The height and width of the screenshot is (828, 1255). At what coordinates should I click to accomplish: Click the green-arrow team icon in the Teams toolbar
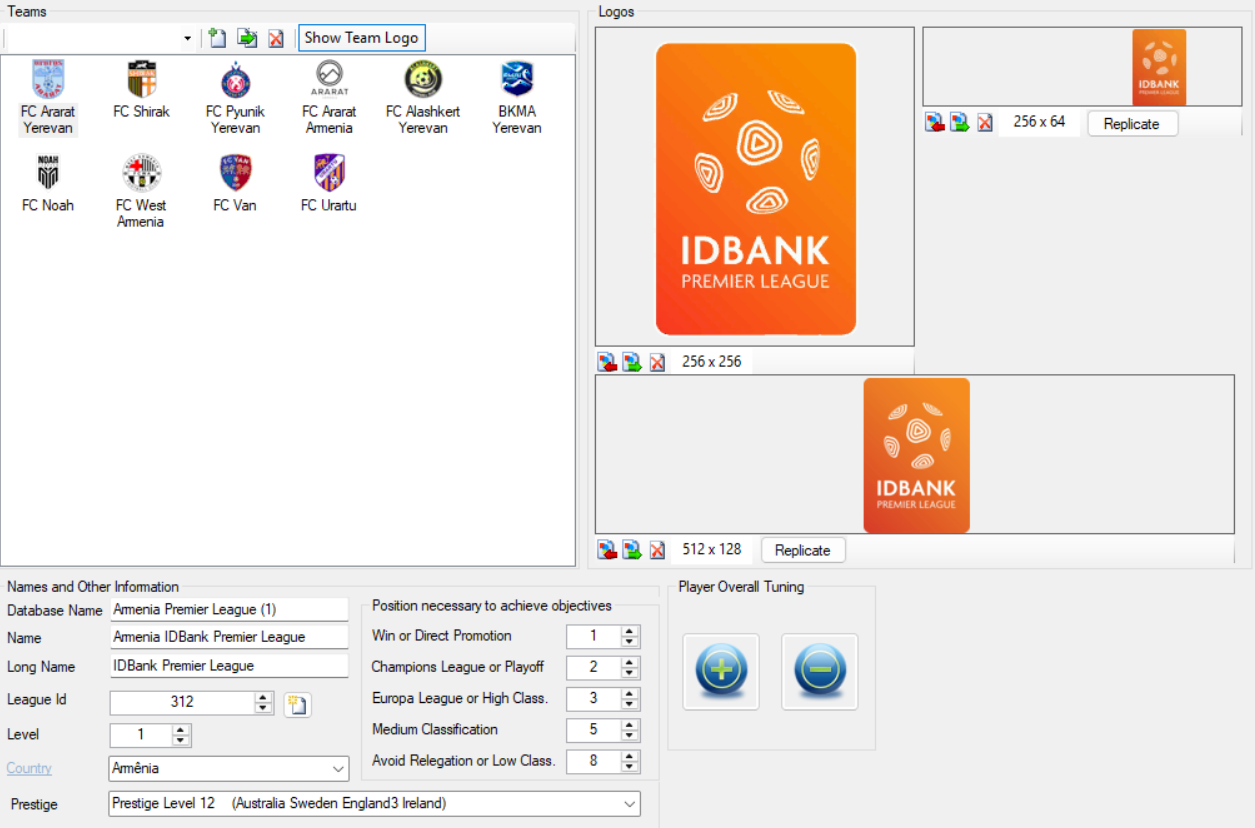click(x=247, y=38)
